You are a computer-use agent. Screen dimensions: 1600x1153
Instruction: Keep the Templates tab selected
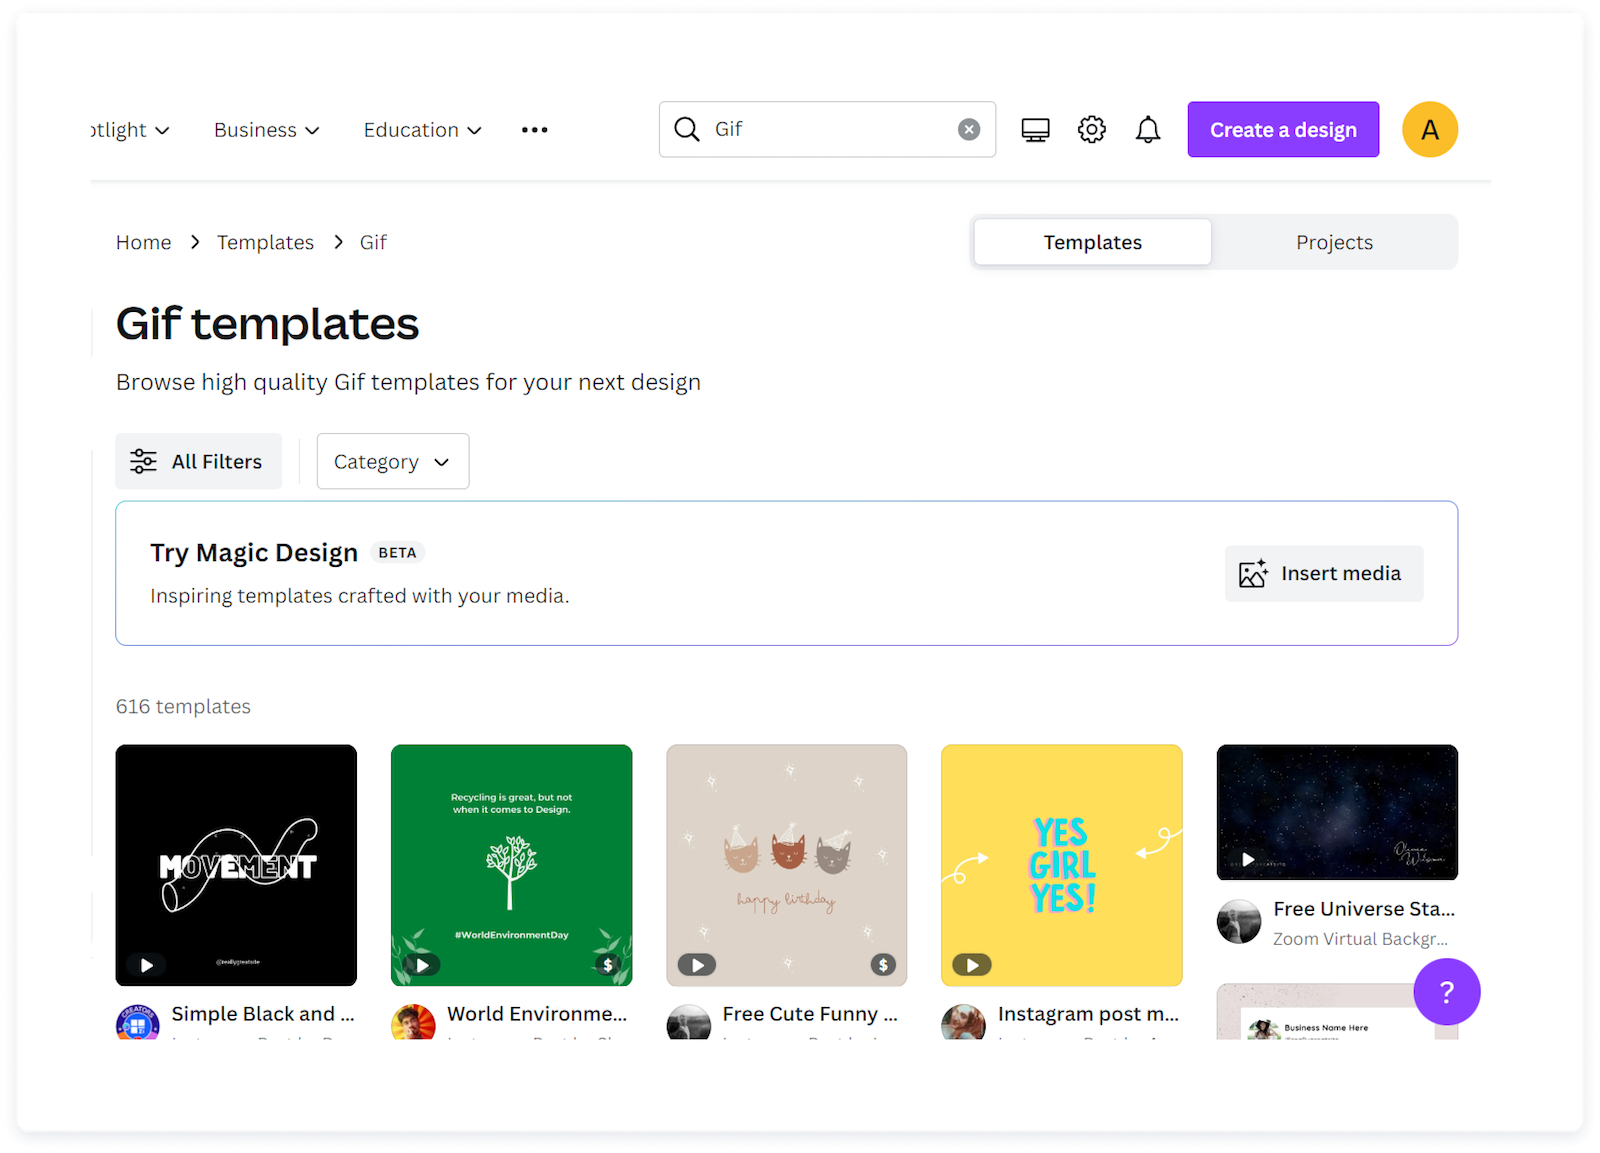(1091, 241)
